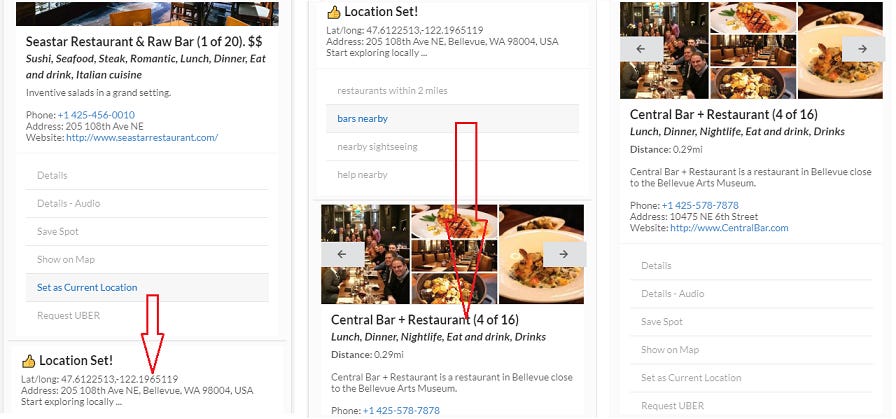This screenshot has width=896, height=419.
Task: Click the Seastar Restaurant & Raw Bar title
Action: coord(144,42)
